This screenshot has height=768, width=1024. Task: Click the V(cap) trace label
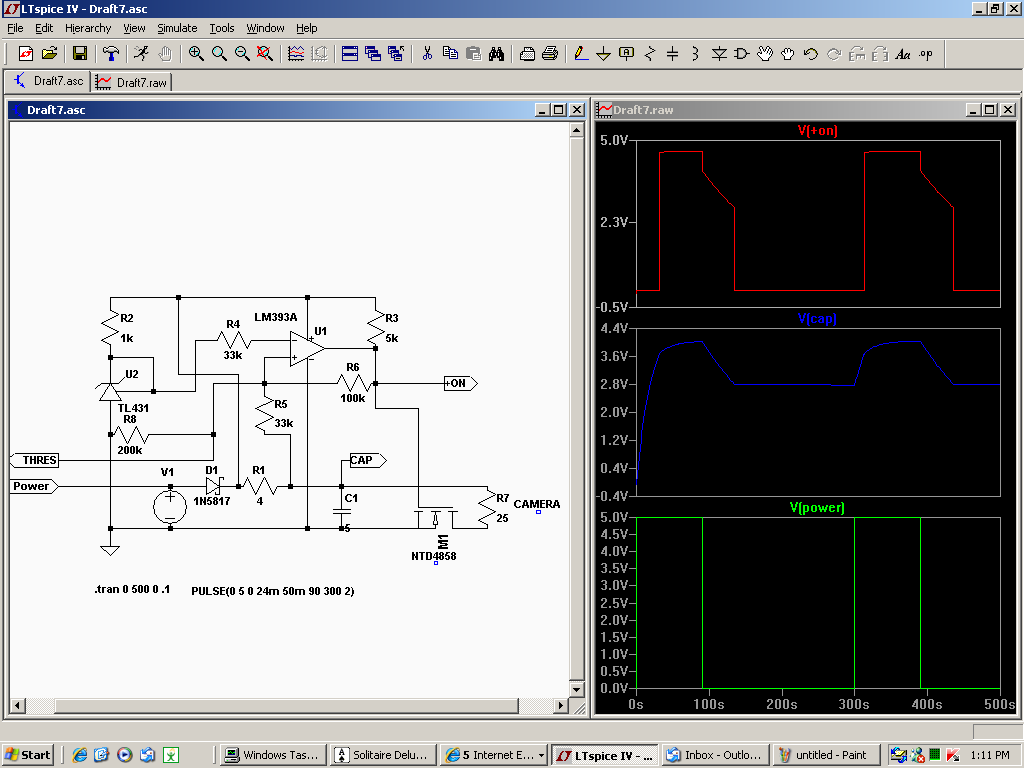[x=817, y=319]
